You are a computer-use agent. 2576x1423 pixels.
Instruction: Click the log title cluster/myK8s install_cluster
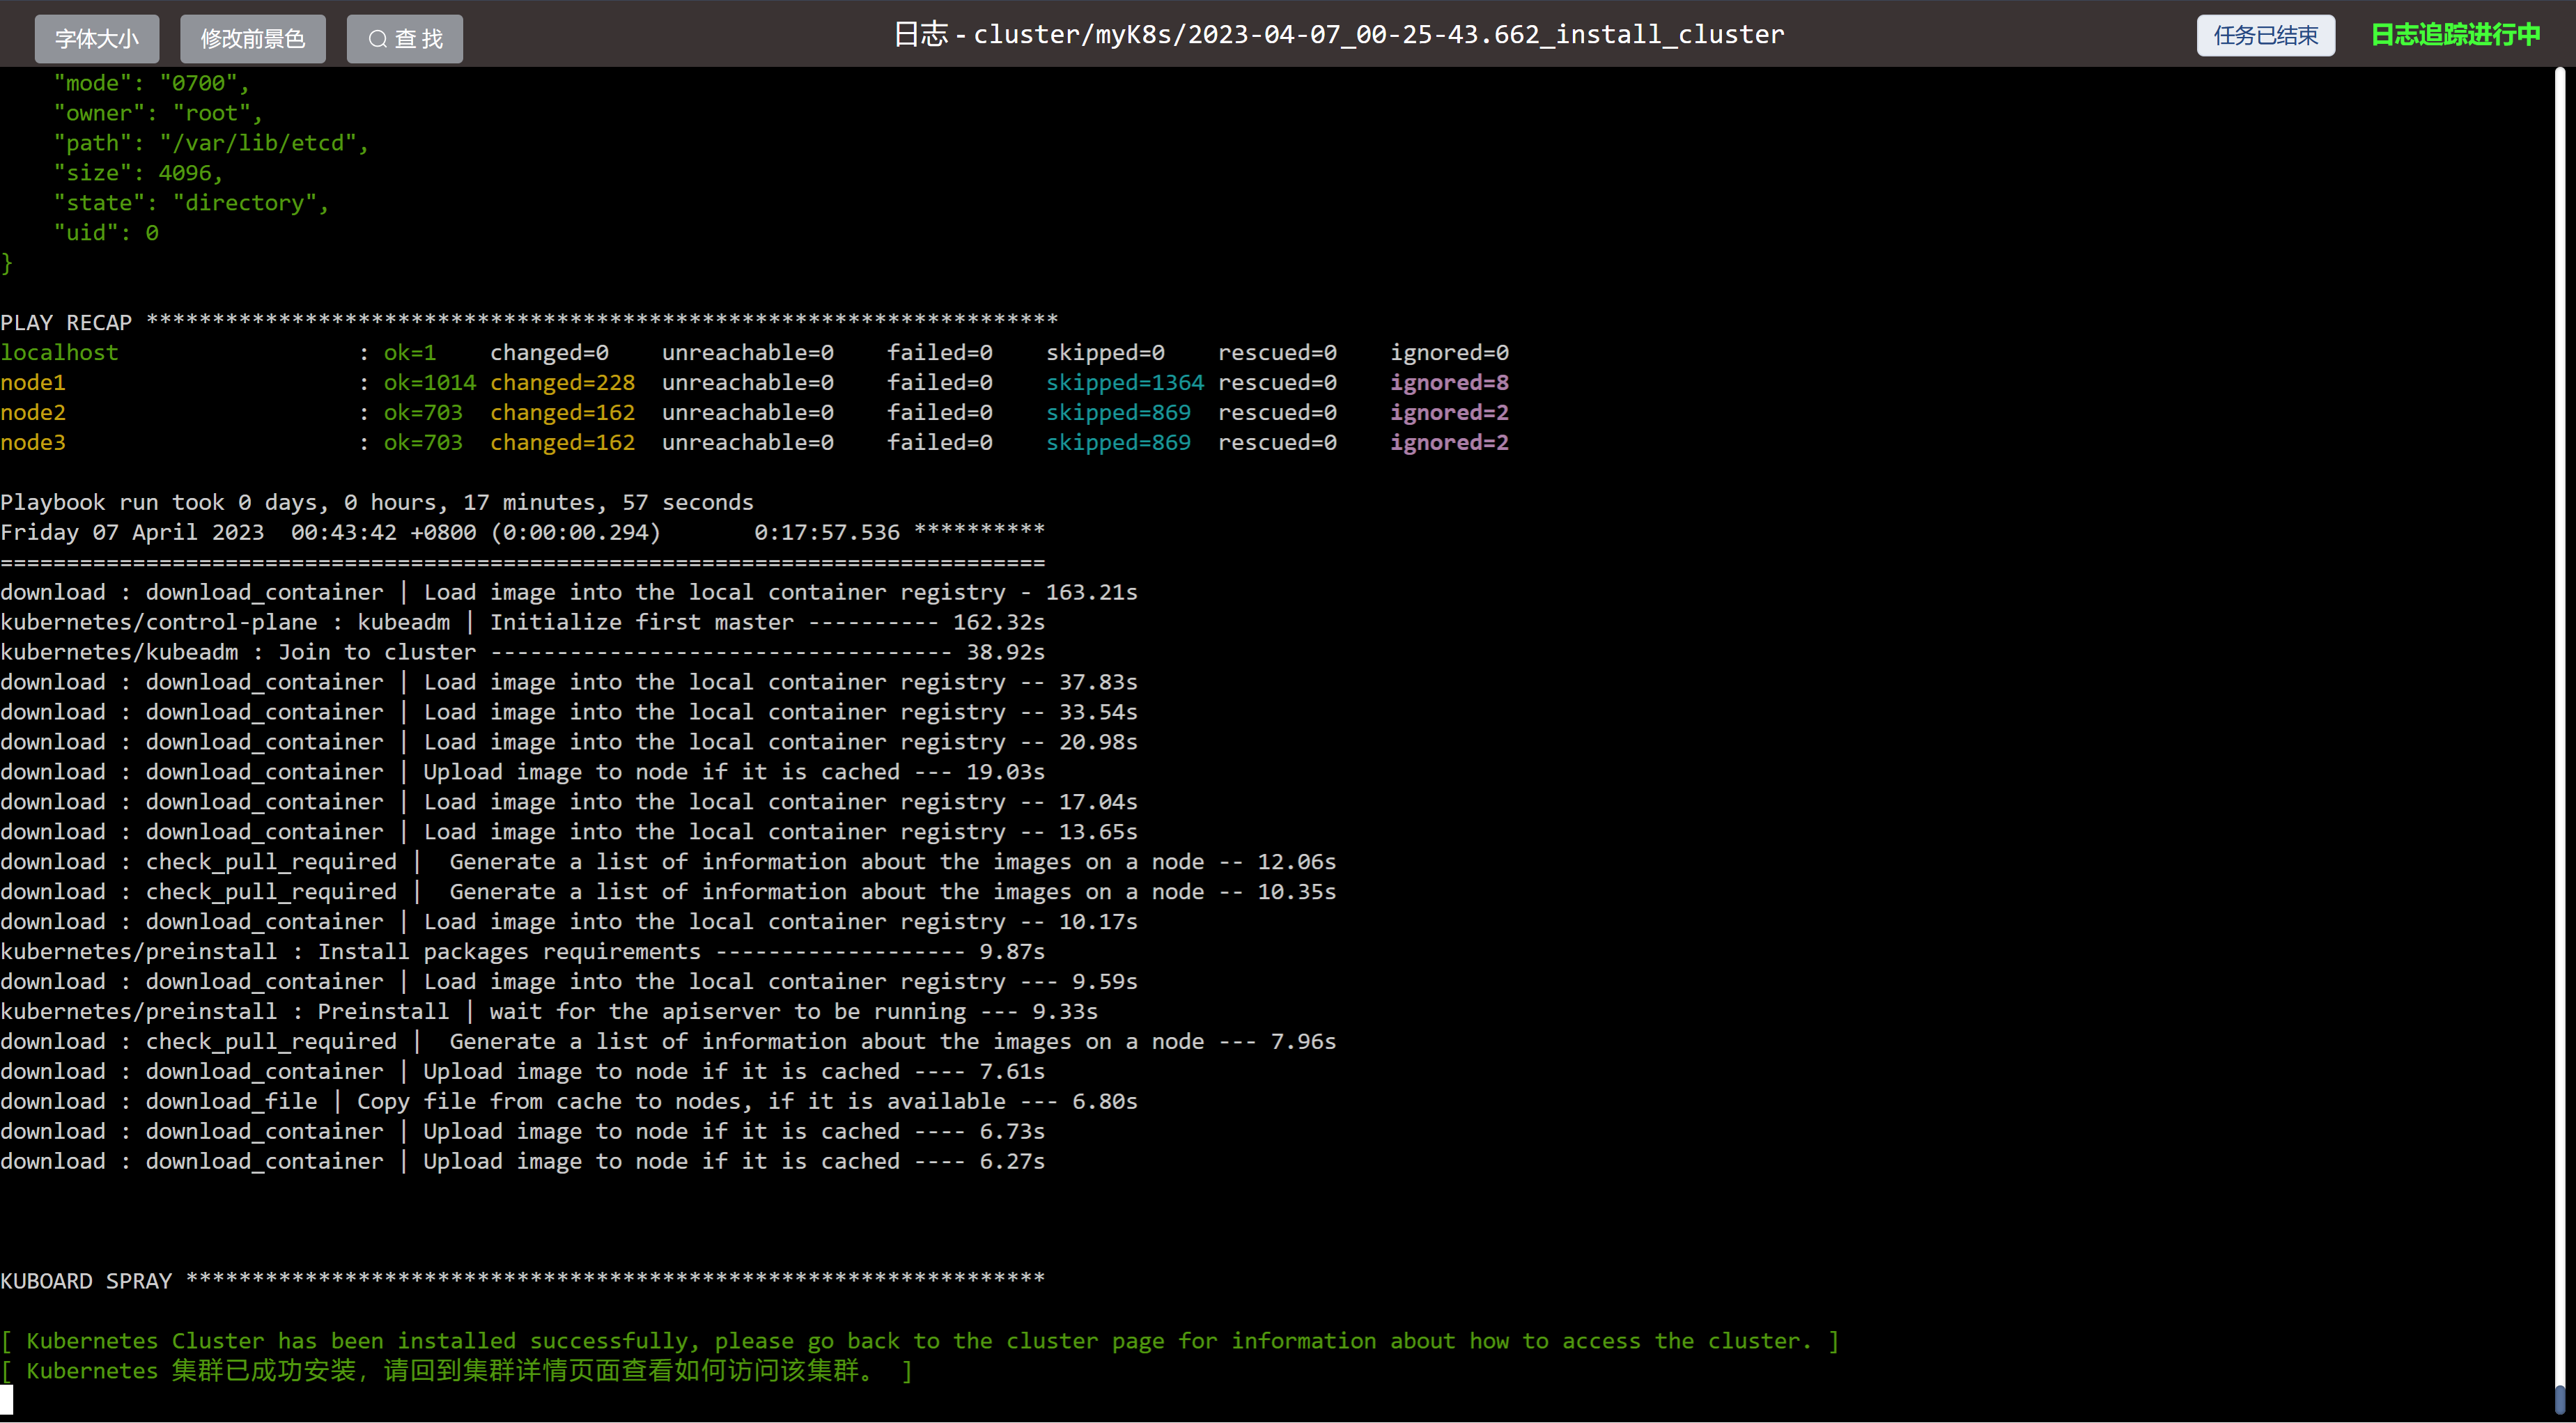click(x=1338, y=35)
